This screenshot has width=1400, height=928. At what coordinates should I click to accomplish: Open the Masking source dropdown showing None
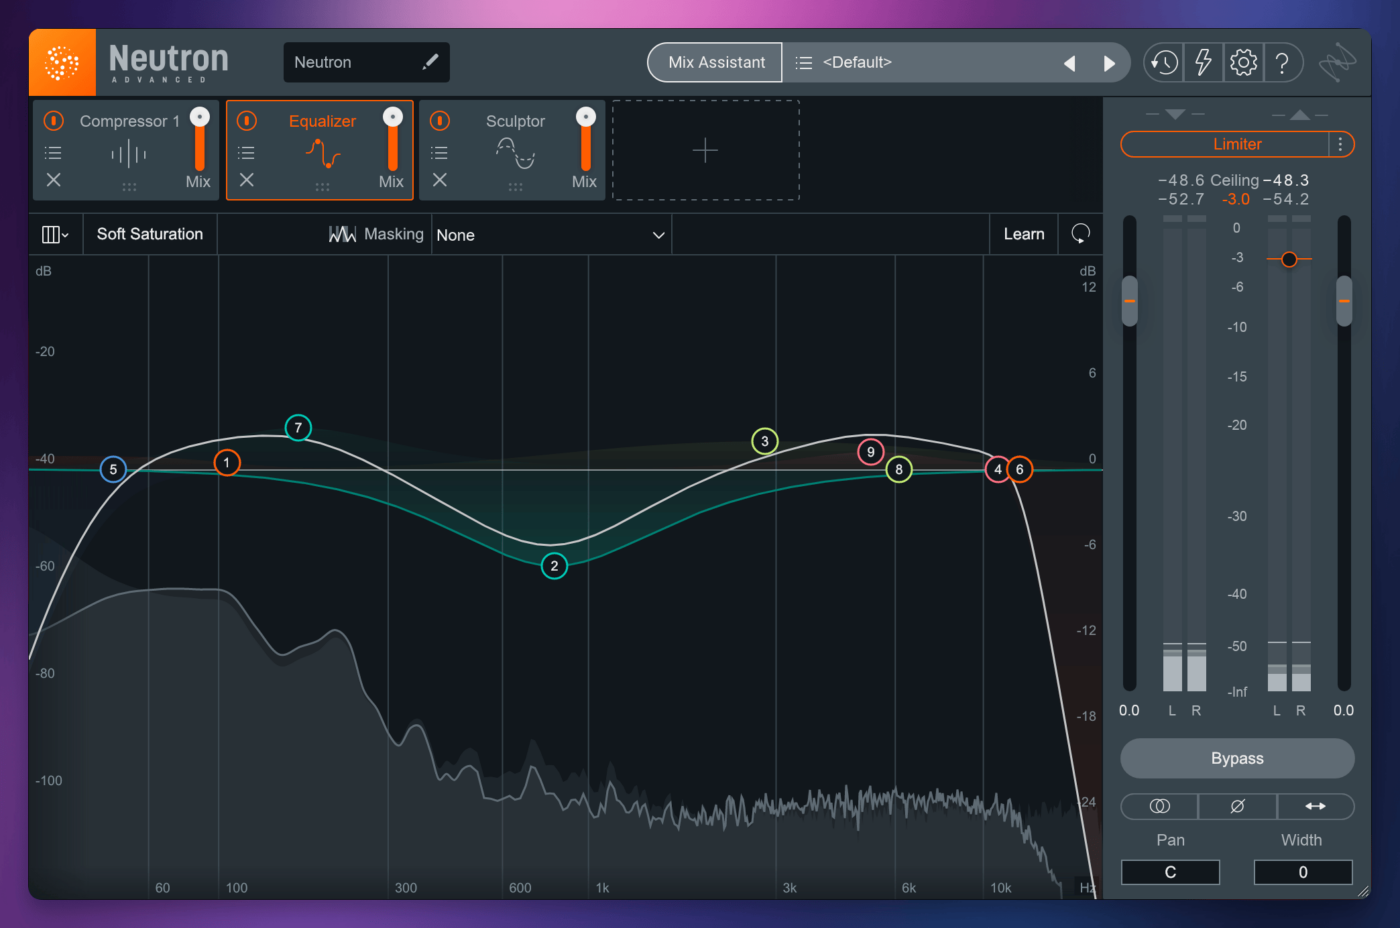(551, 235)
